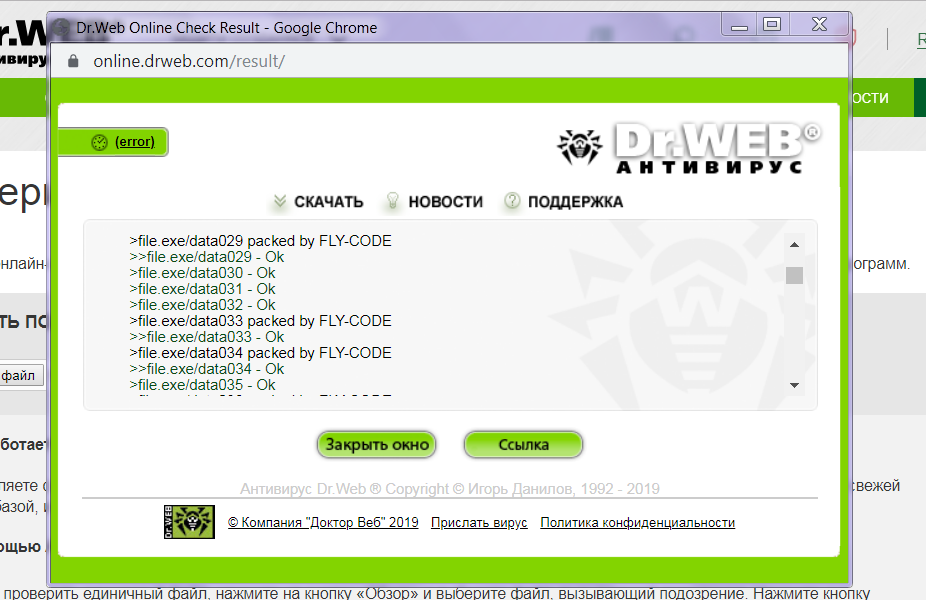Open the ПОДДЕРЖКА menu item
Viewport: 926px width, 600px height.
click(575, 202)
